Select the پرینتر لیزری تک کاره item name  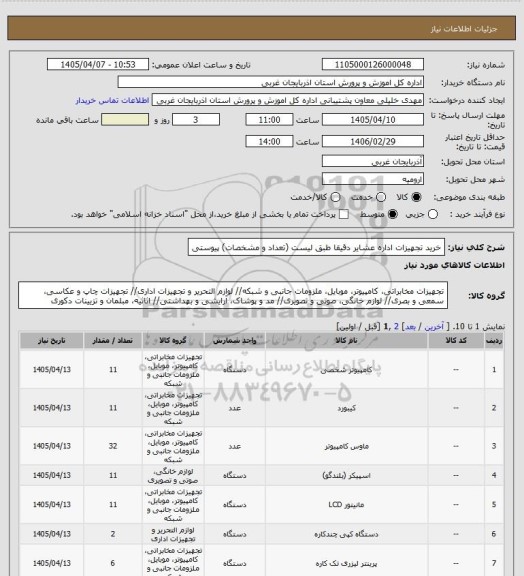click(x=346, y=563)
